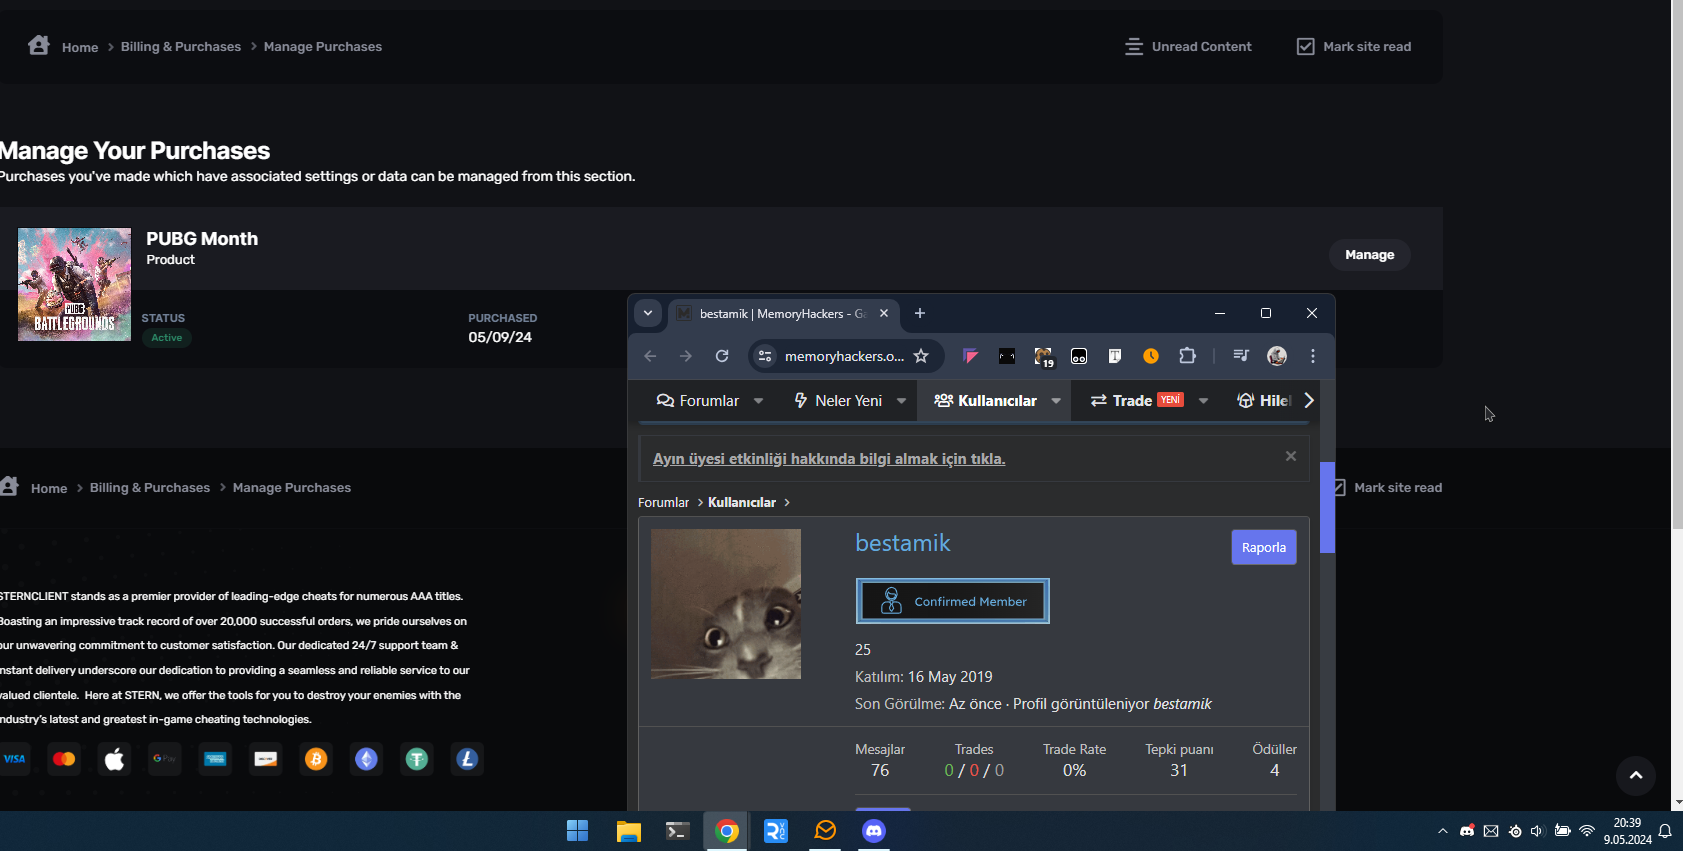Click the Confirmed Member badge
Viewport: 1683px width, 851px height.
952,601
